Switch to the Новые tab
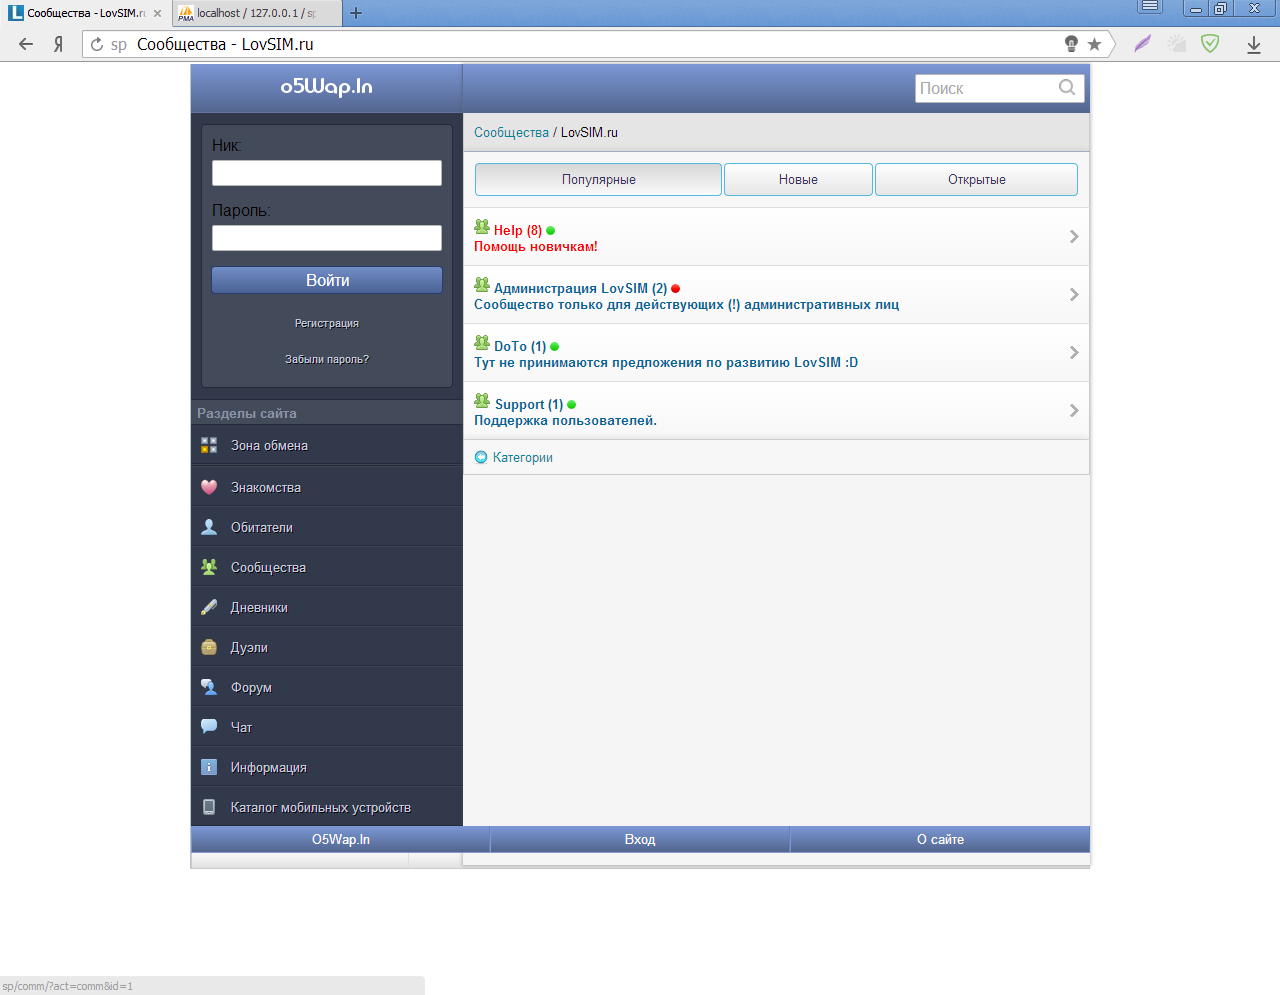The width and height of the screenshot is (1280, 995). (798, 180)
